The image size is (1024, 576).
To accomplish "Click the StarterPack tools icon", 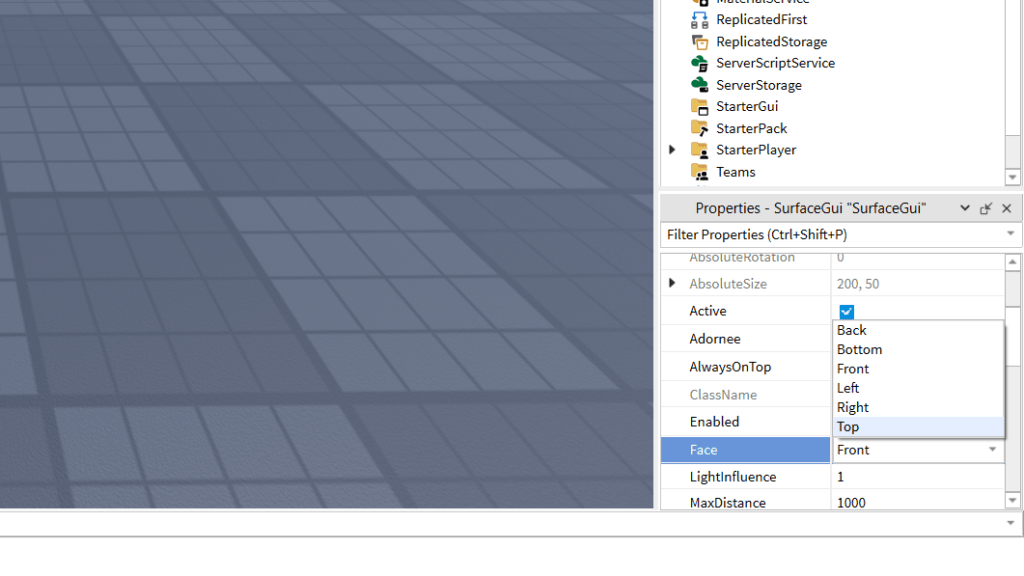I will [700, 128].
